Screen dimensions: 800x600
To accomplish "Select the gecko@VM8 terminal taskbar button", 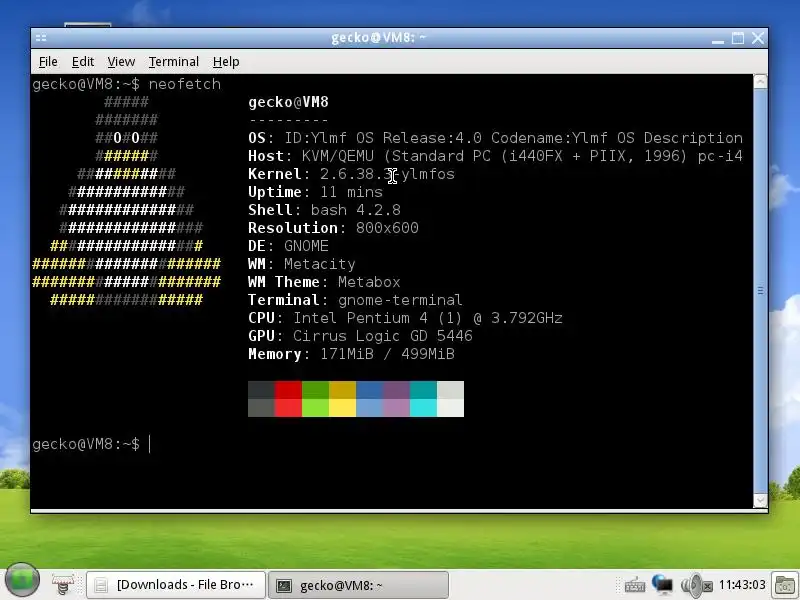I will (358, 585).
